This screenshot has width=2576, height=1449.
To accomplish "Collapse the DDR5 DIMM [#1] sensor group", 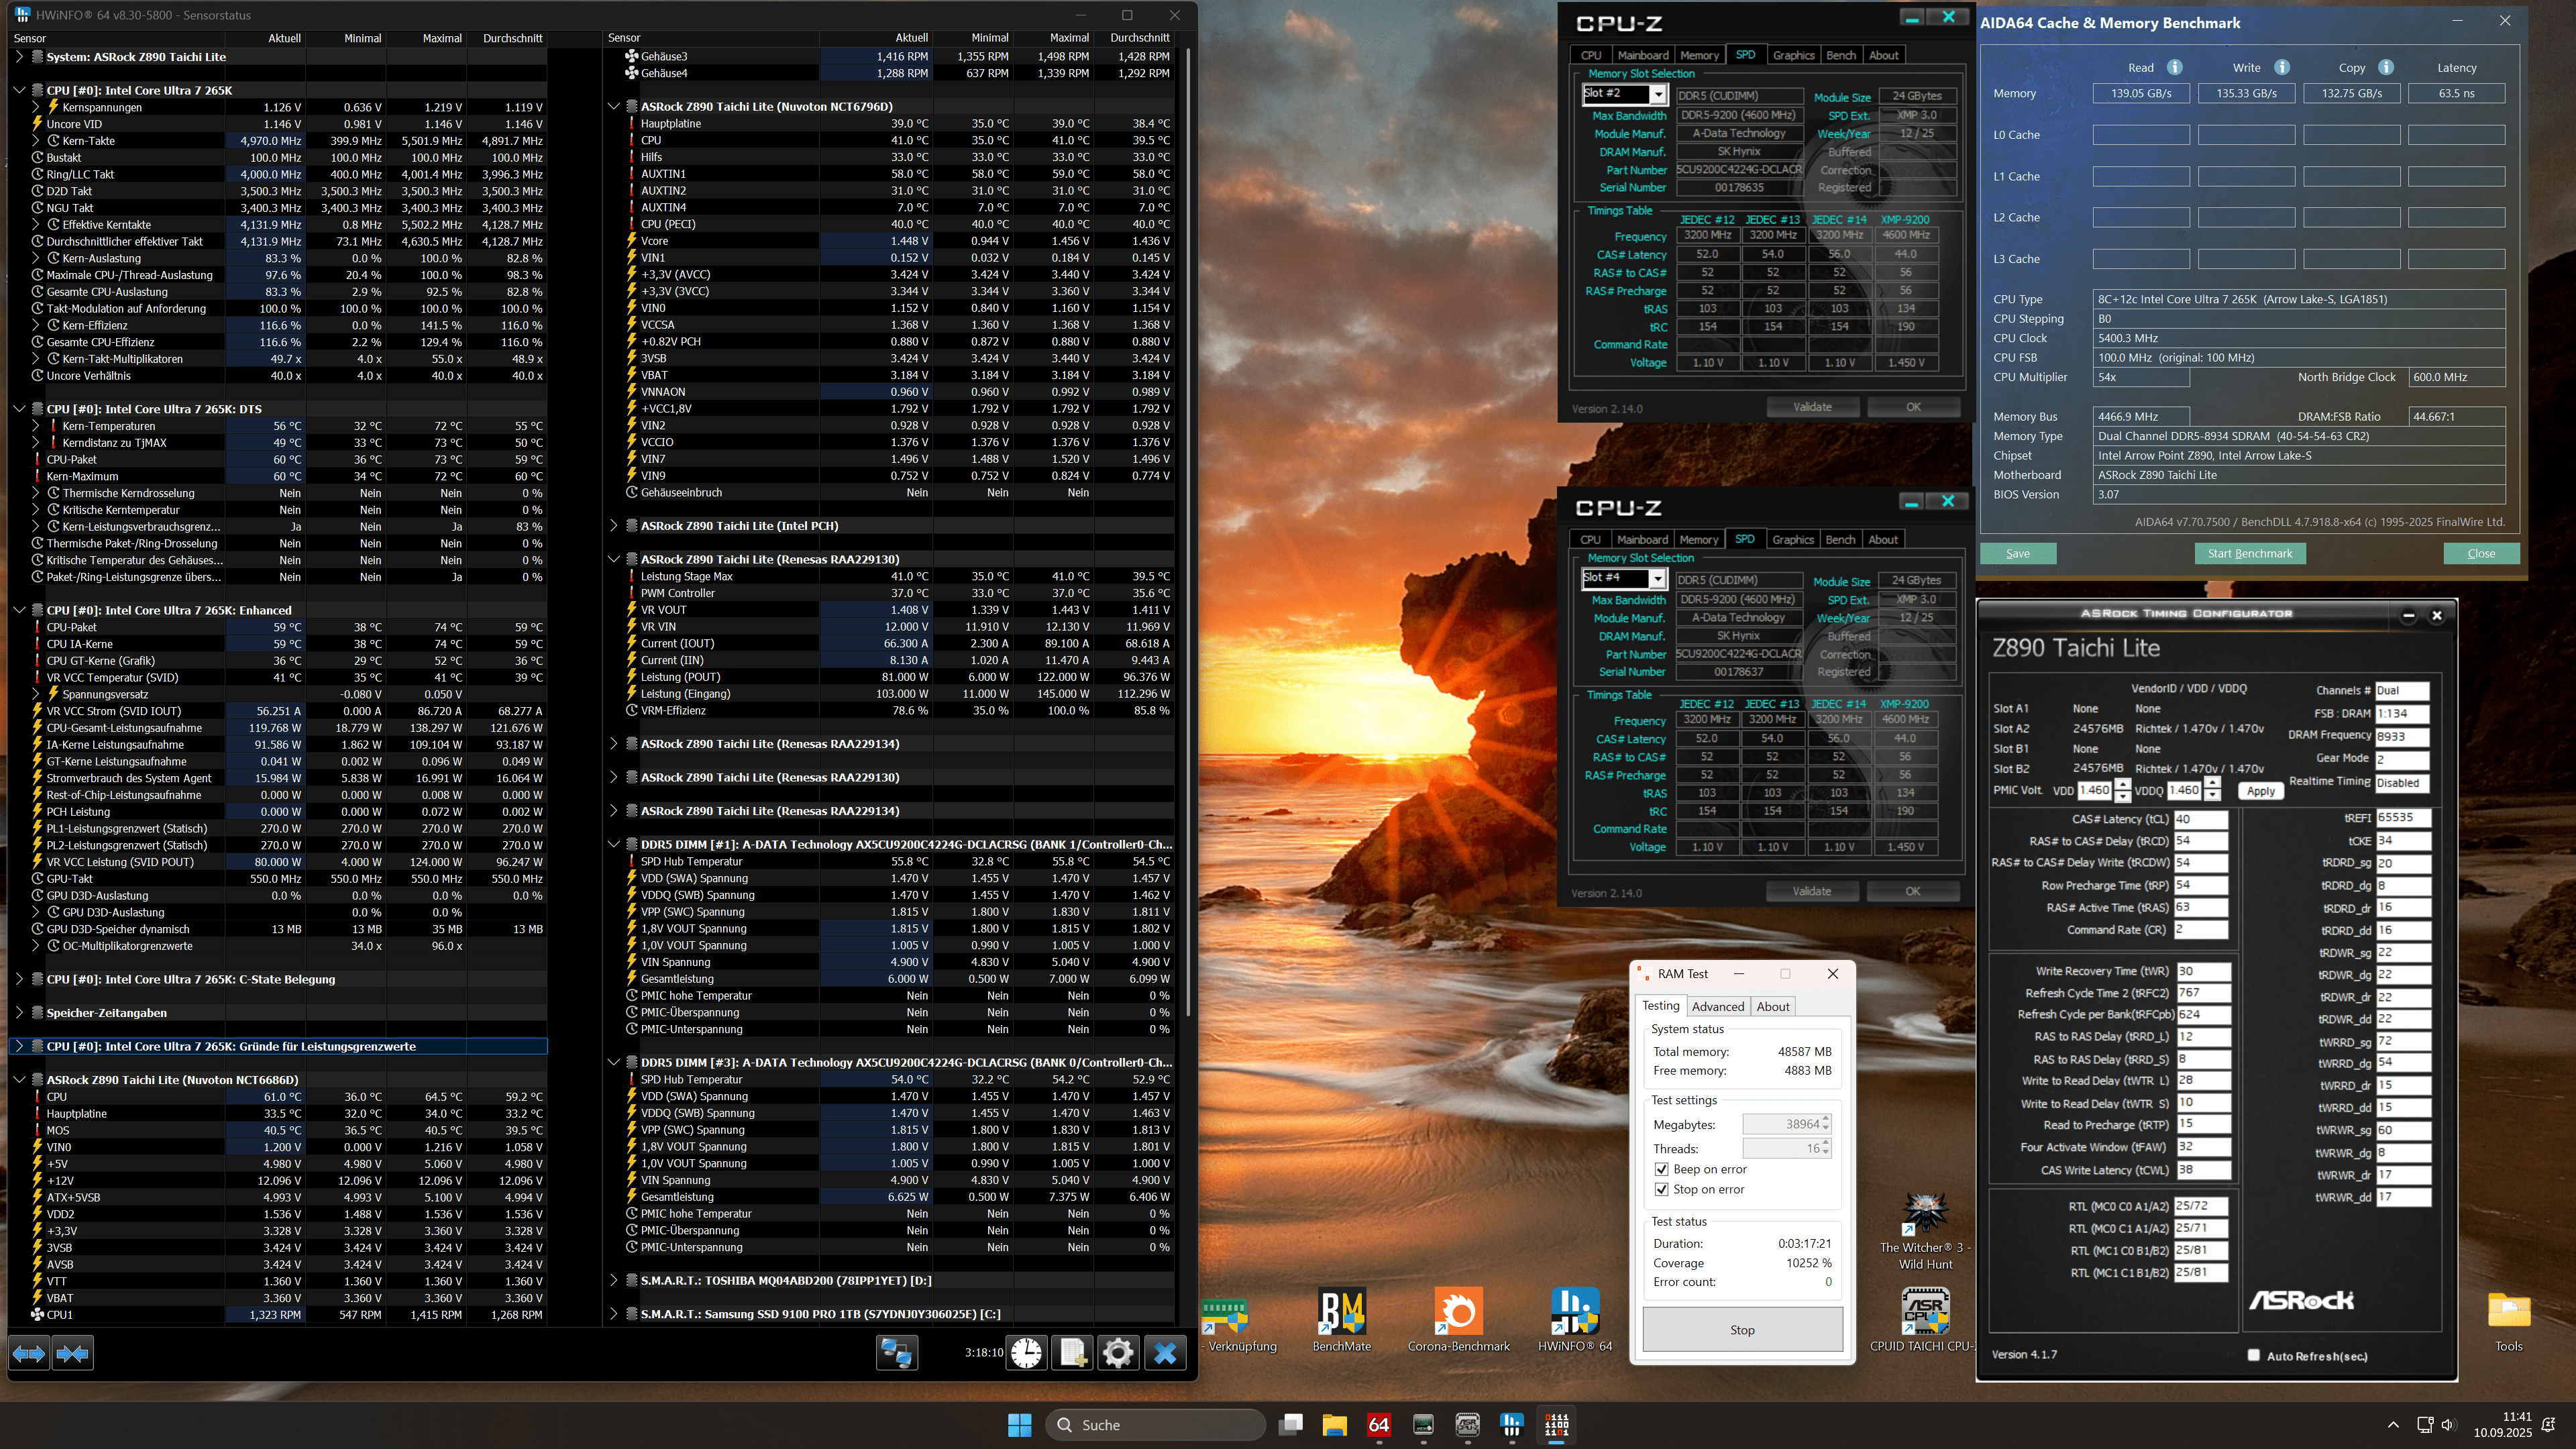I will 614,844.
